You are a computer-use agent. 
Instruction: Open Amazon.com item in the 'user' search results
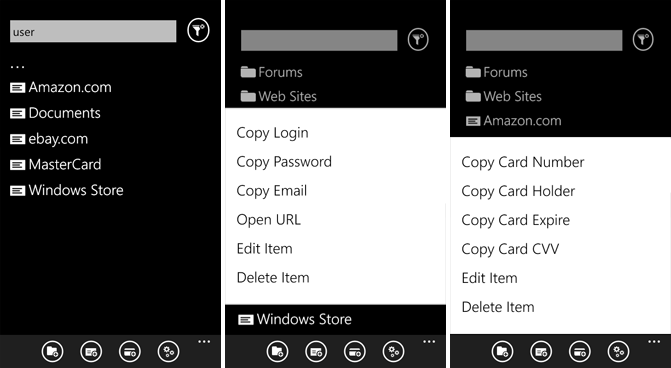(61, 87)
